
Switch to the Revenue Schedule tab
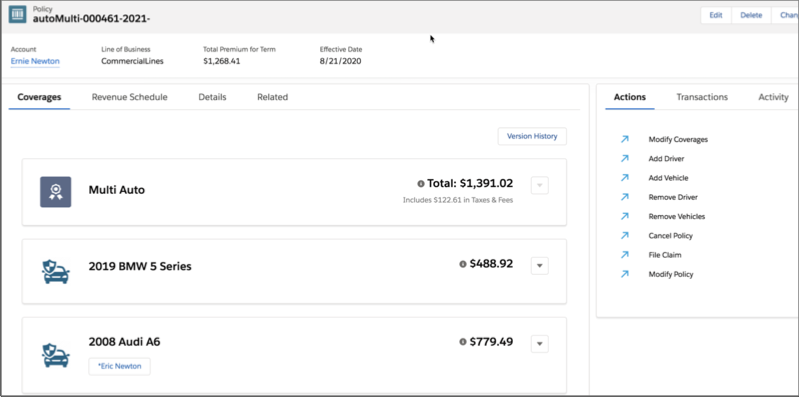pyautogui.click(x=129, y=97)
